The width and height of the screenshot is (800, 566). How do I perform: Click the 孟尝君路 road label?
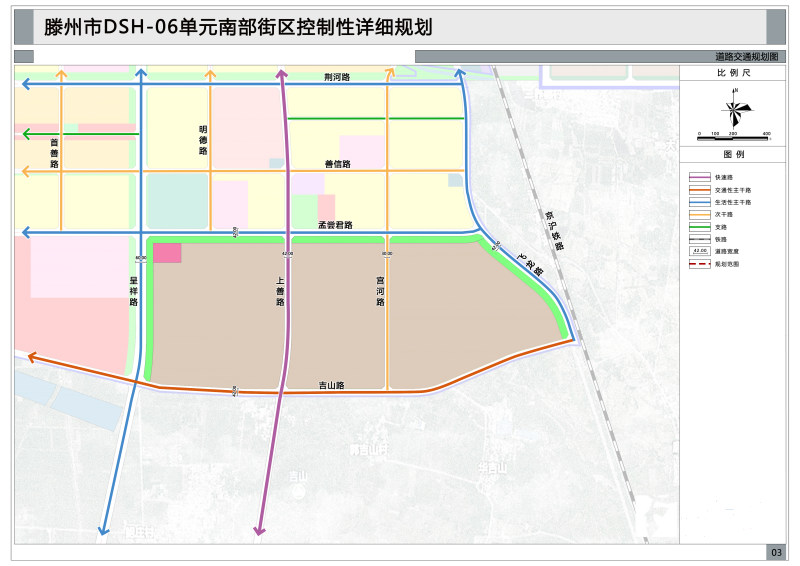(335, 225)
